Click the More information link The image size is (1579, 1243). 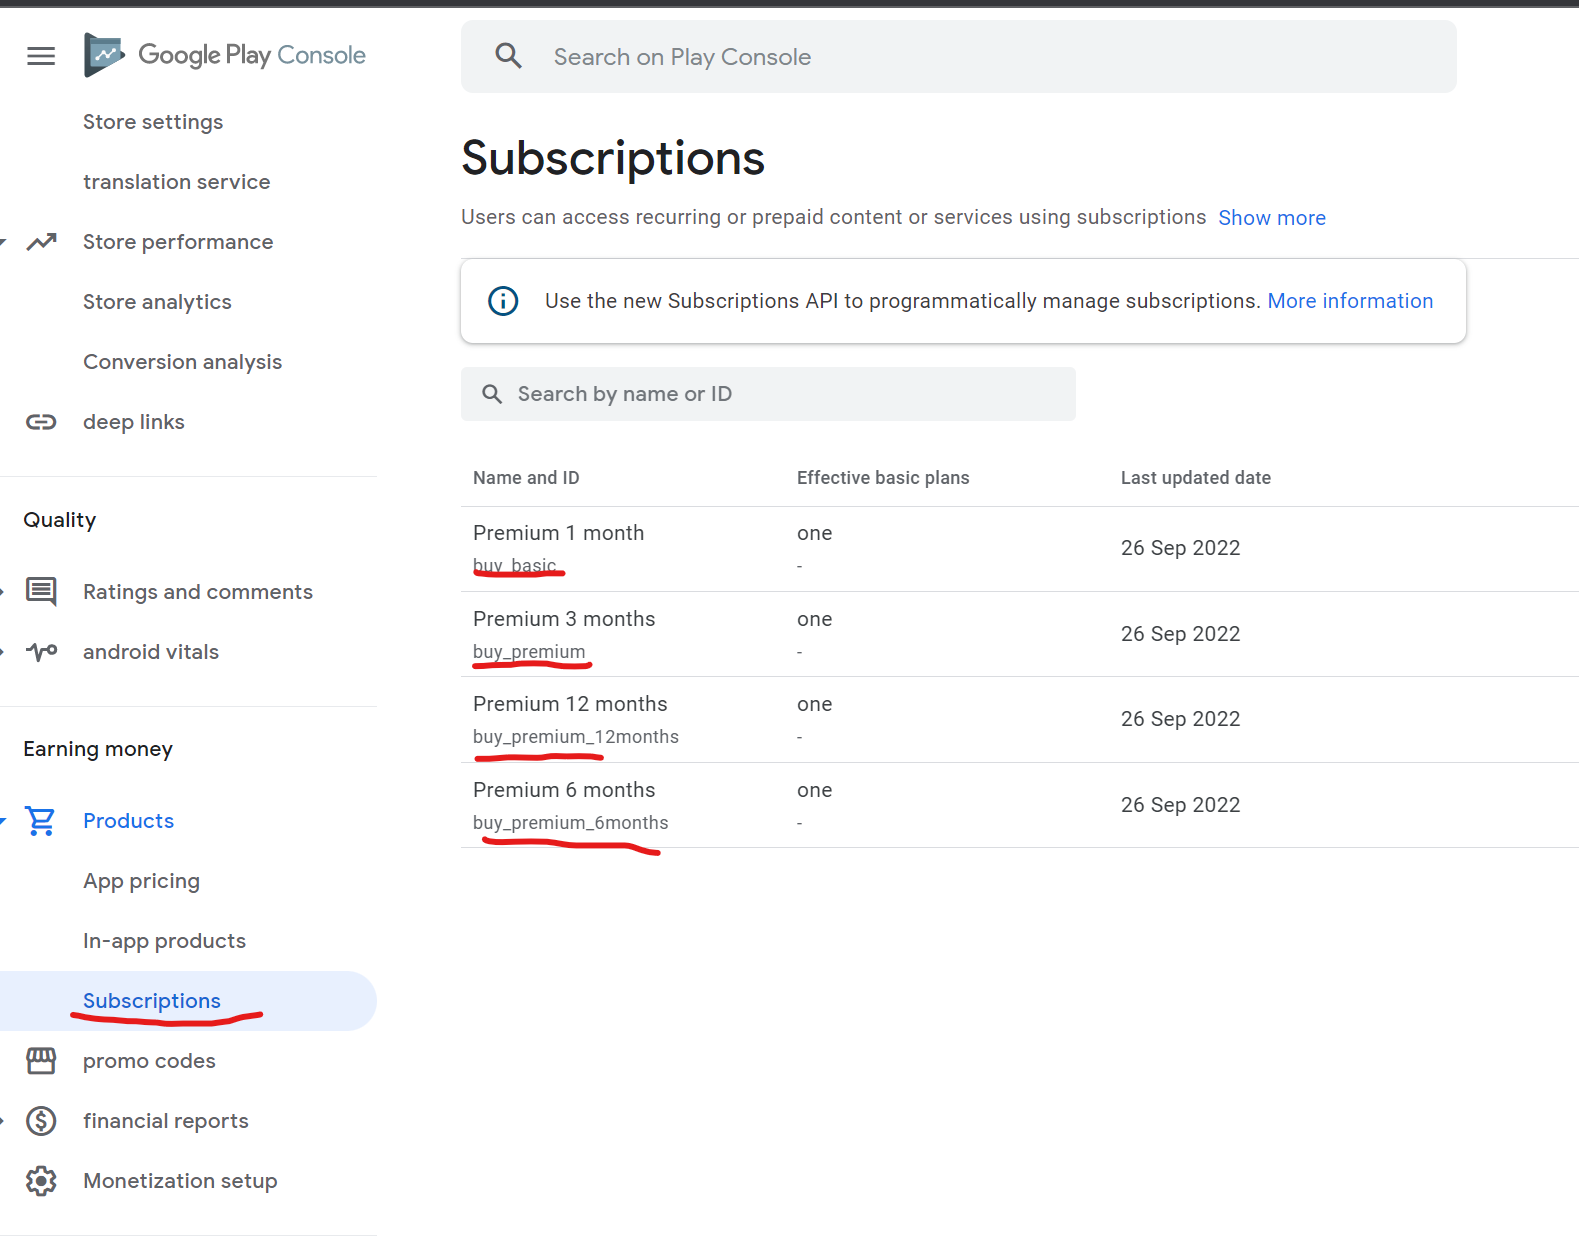pos(1350,301)
